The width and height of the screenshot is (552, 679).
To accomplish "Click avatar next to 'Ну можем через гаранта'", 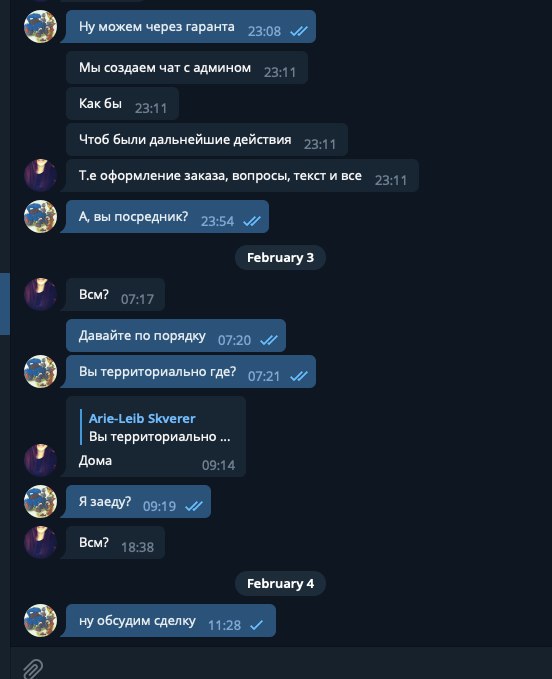I will click(x=40, y=26).
